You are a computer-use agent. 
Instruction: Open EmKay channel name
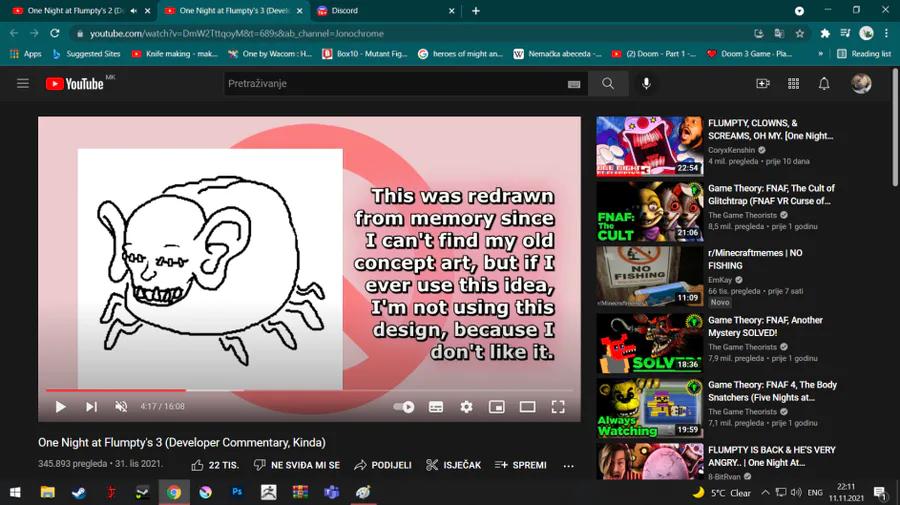[x=720, y=280]
